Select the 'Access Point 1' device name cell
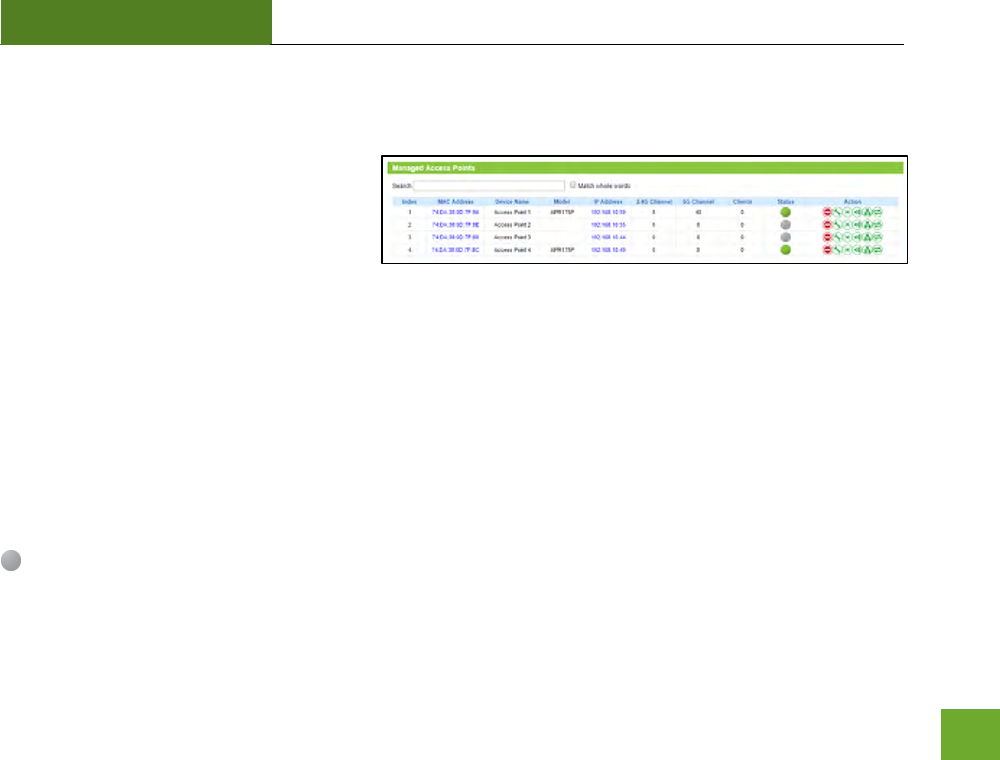The height and width of the screenshot is (760, 1000). coord(512,212)
